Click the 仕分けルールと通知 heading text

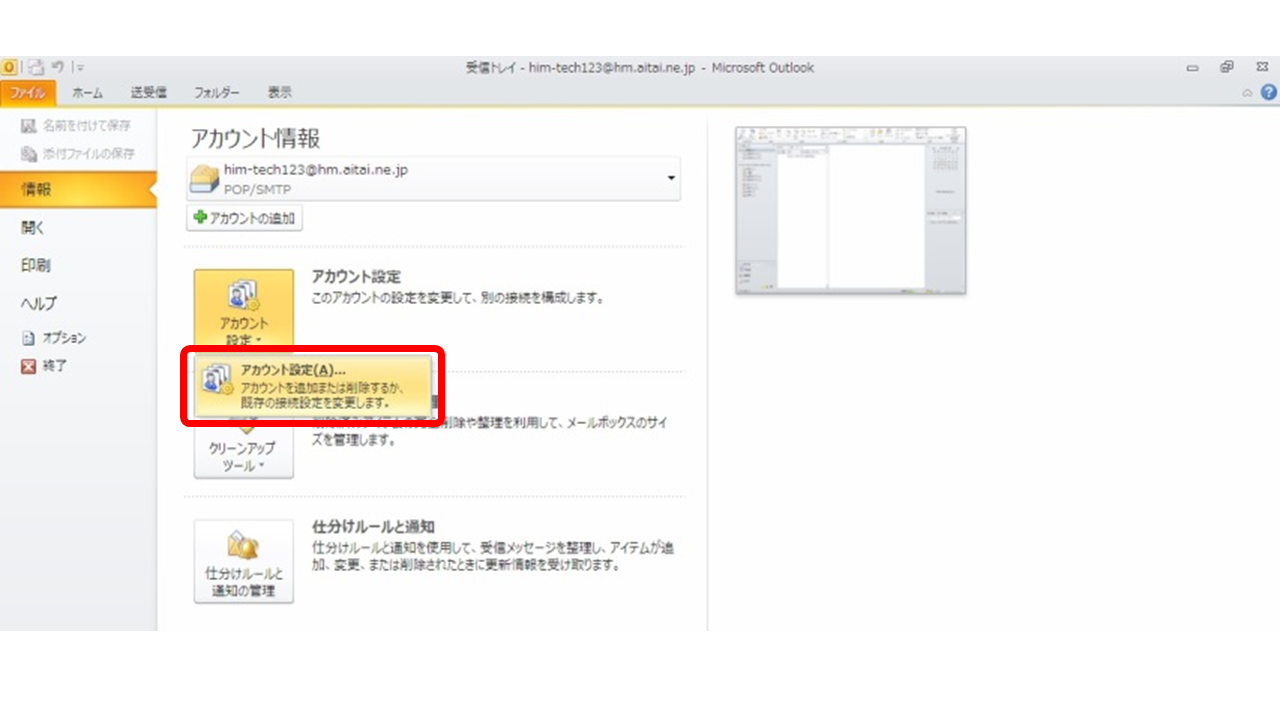click(x=373, y=527)
